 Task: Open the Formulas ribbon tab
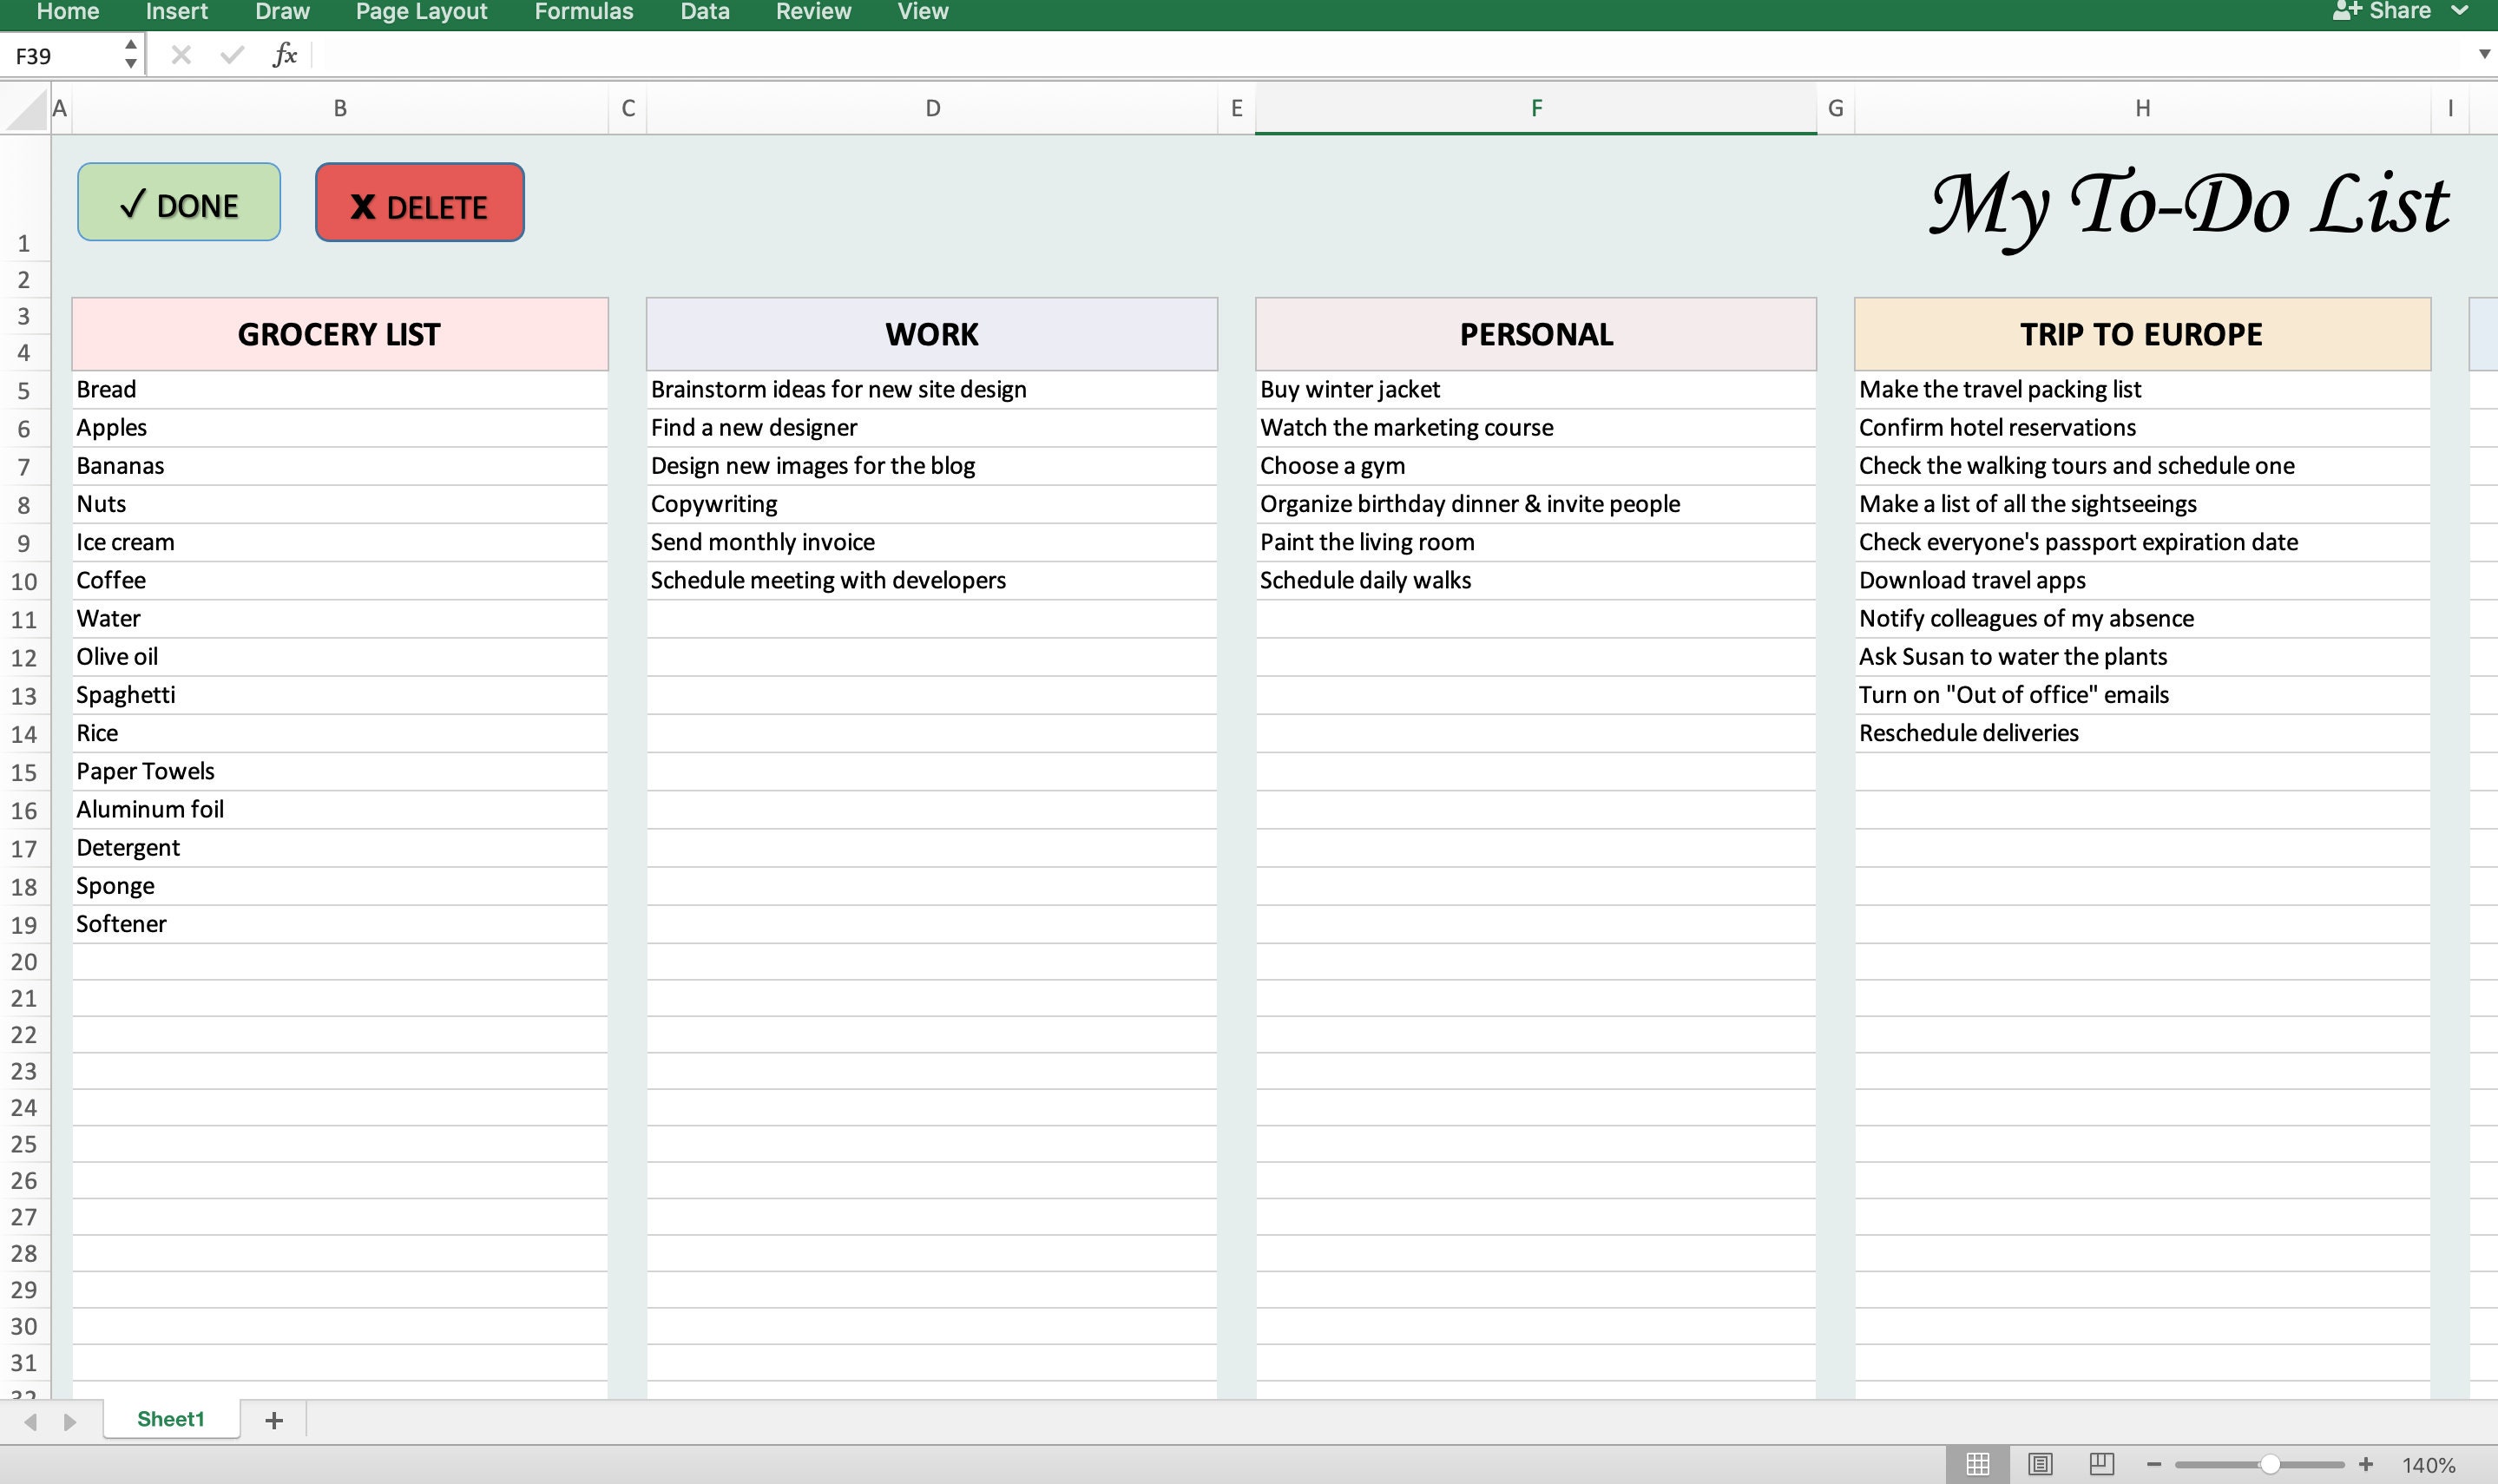point(583,11)
